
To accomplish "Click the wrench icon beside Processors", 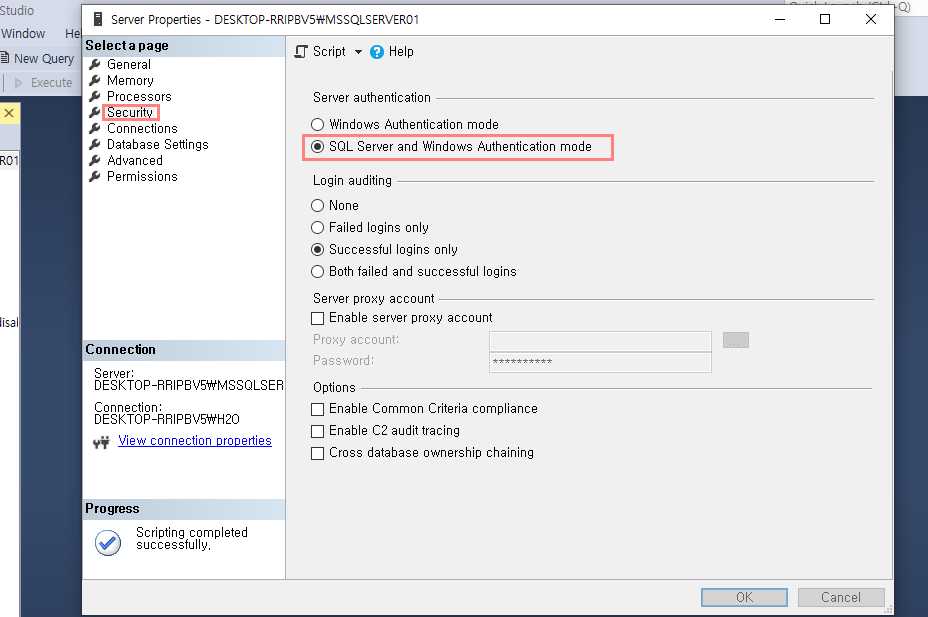I will 95,96.
